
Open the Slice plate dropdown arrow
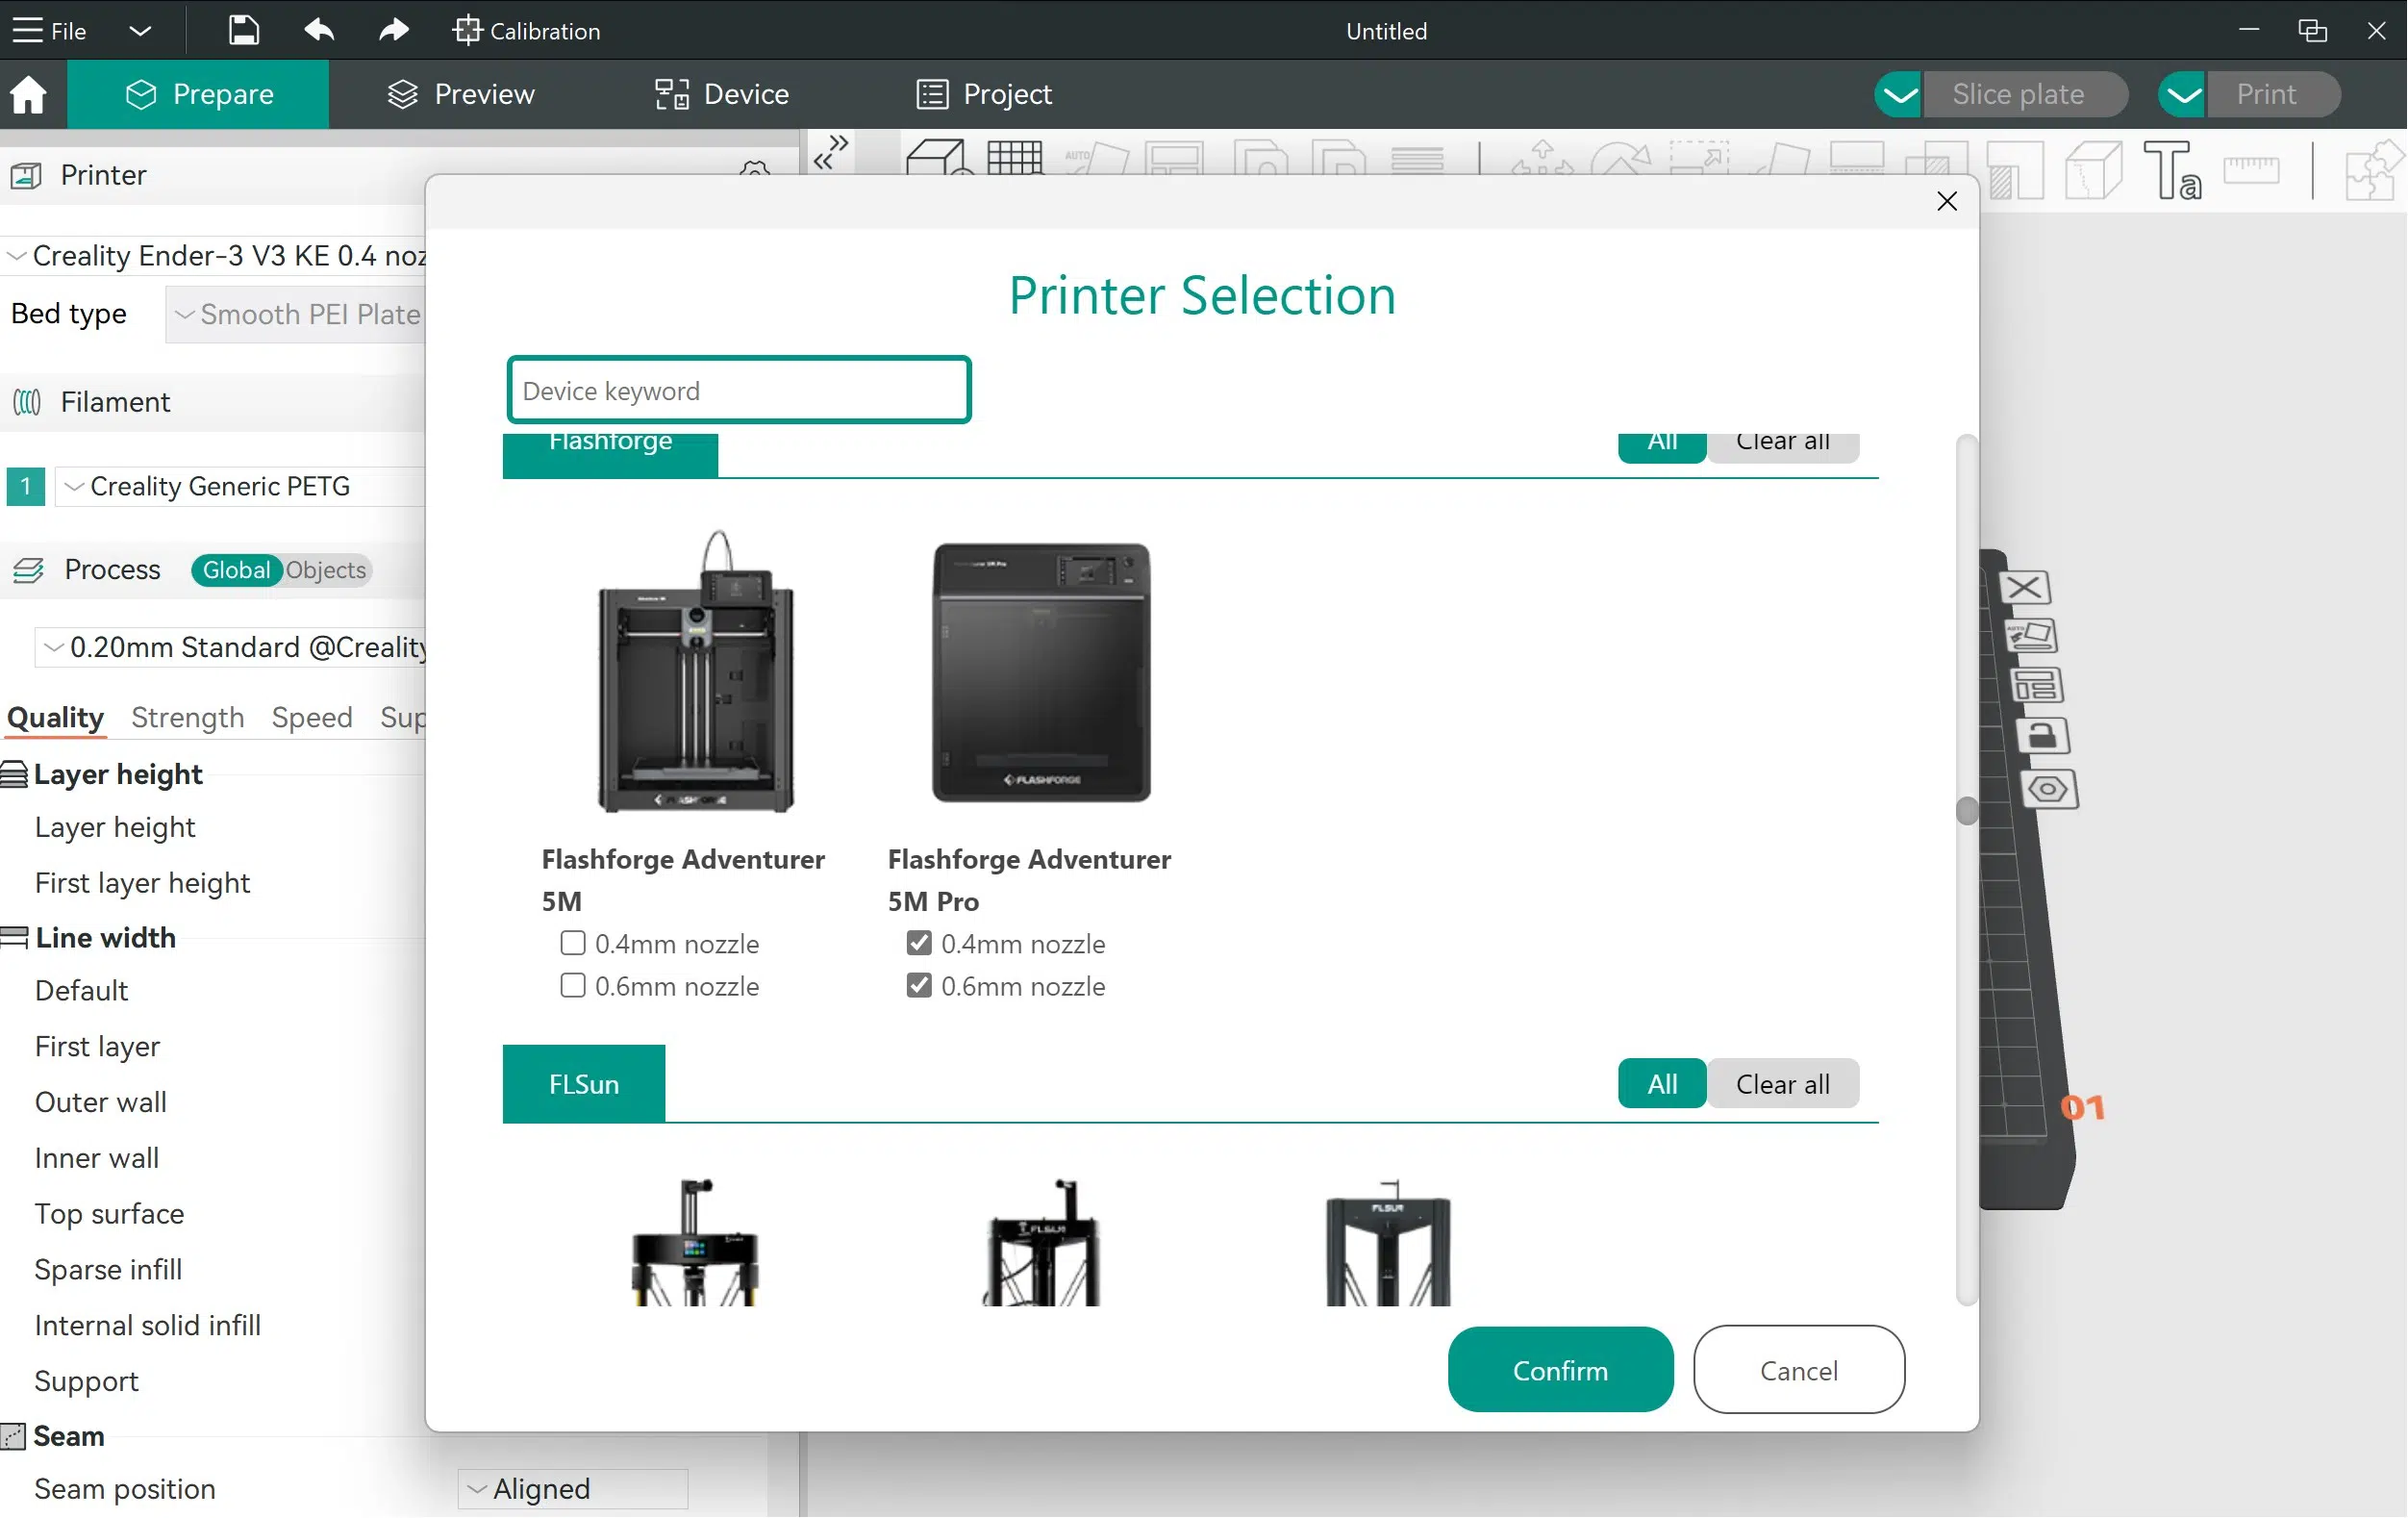coord(1899,94)
